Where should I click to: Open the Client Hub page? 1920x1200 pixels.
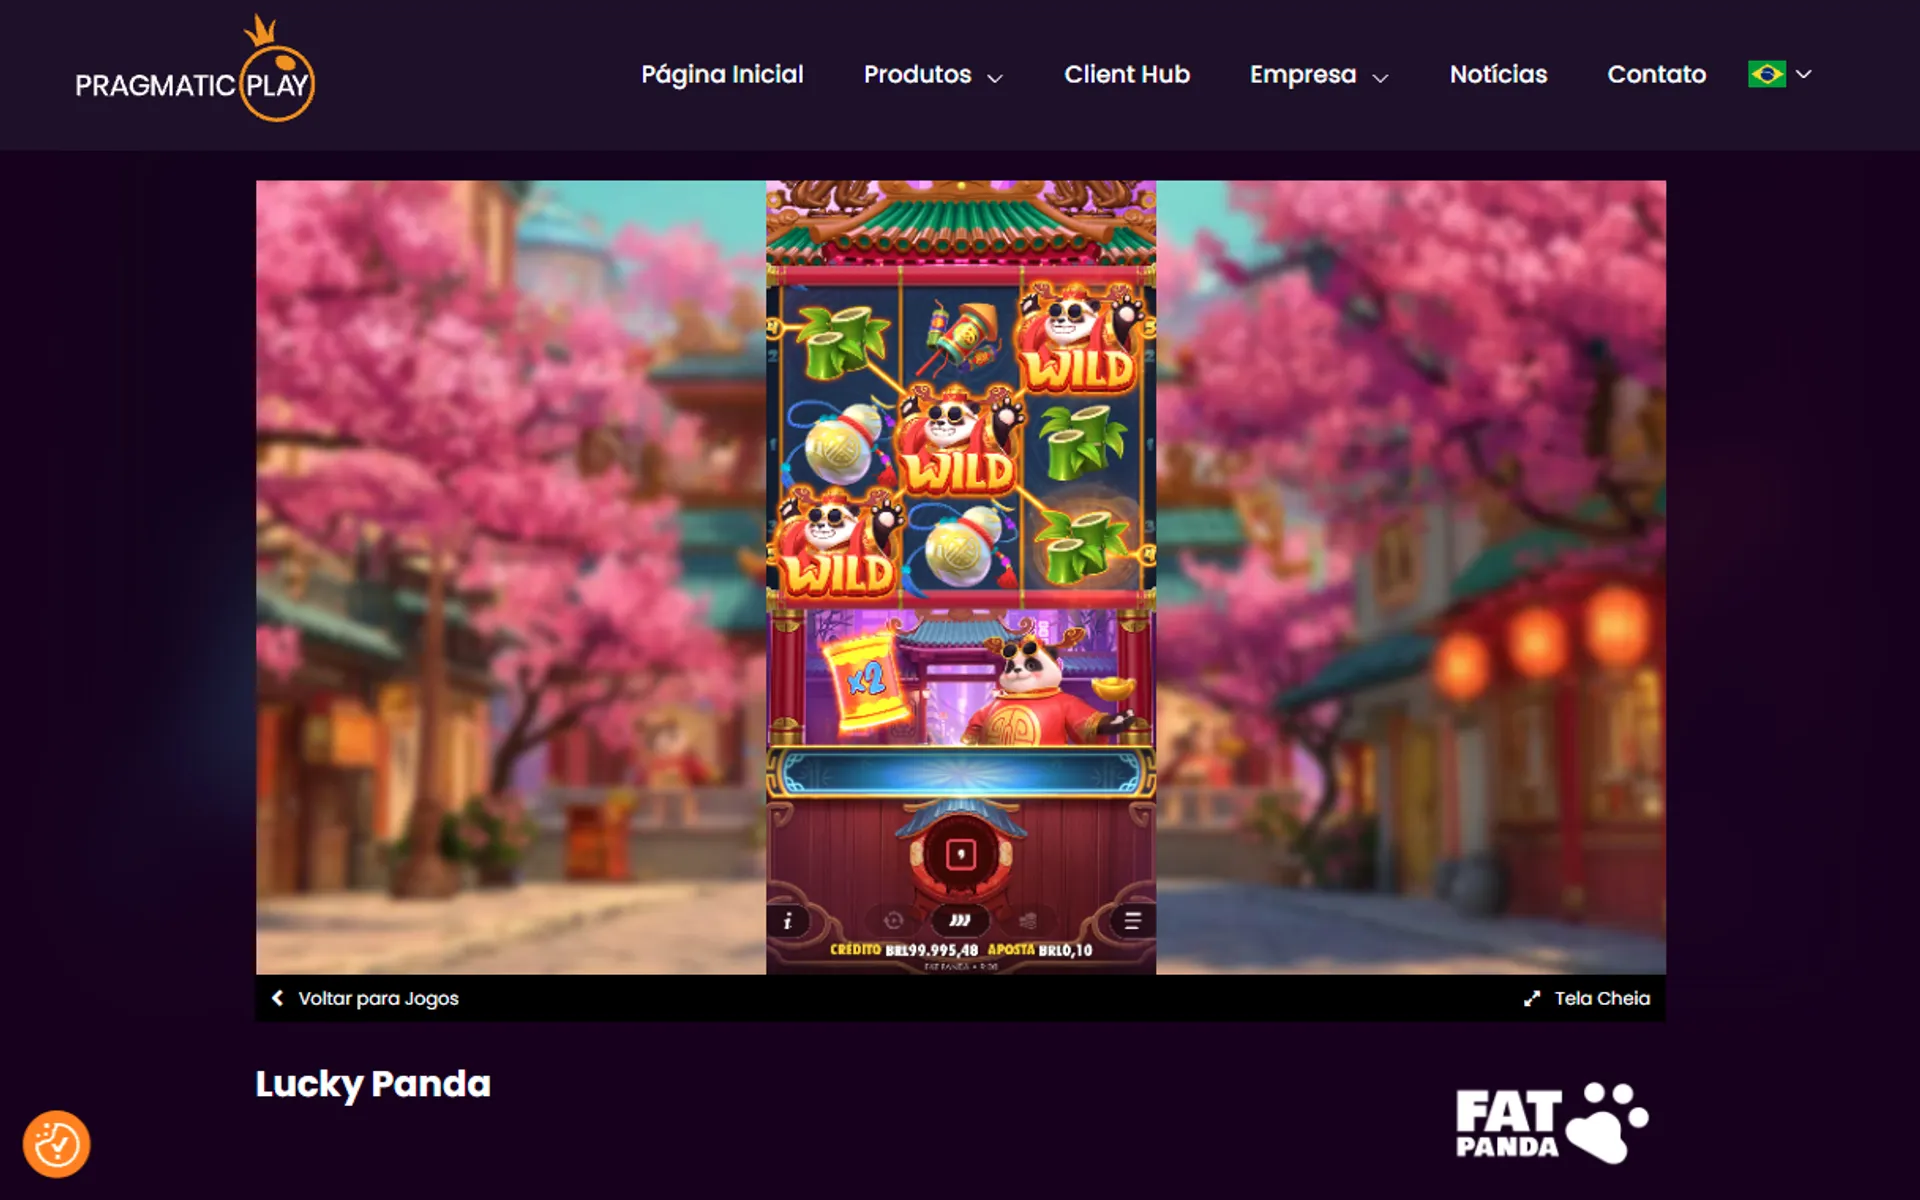(1127, 74)
